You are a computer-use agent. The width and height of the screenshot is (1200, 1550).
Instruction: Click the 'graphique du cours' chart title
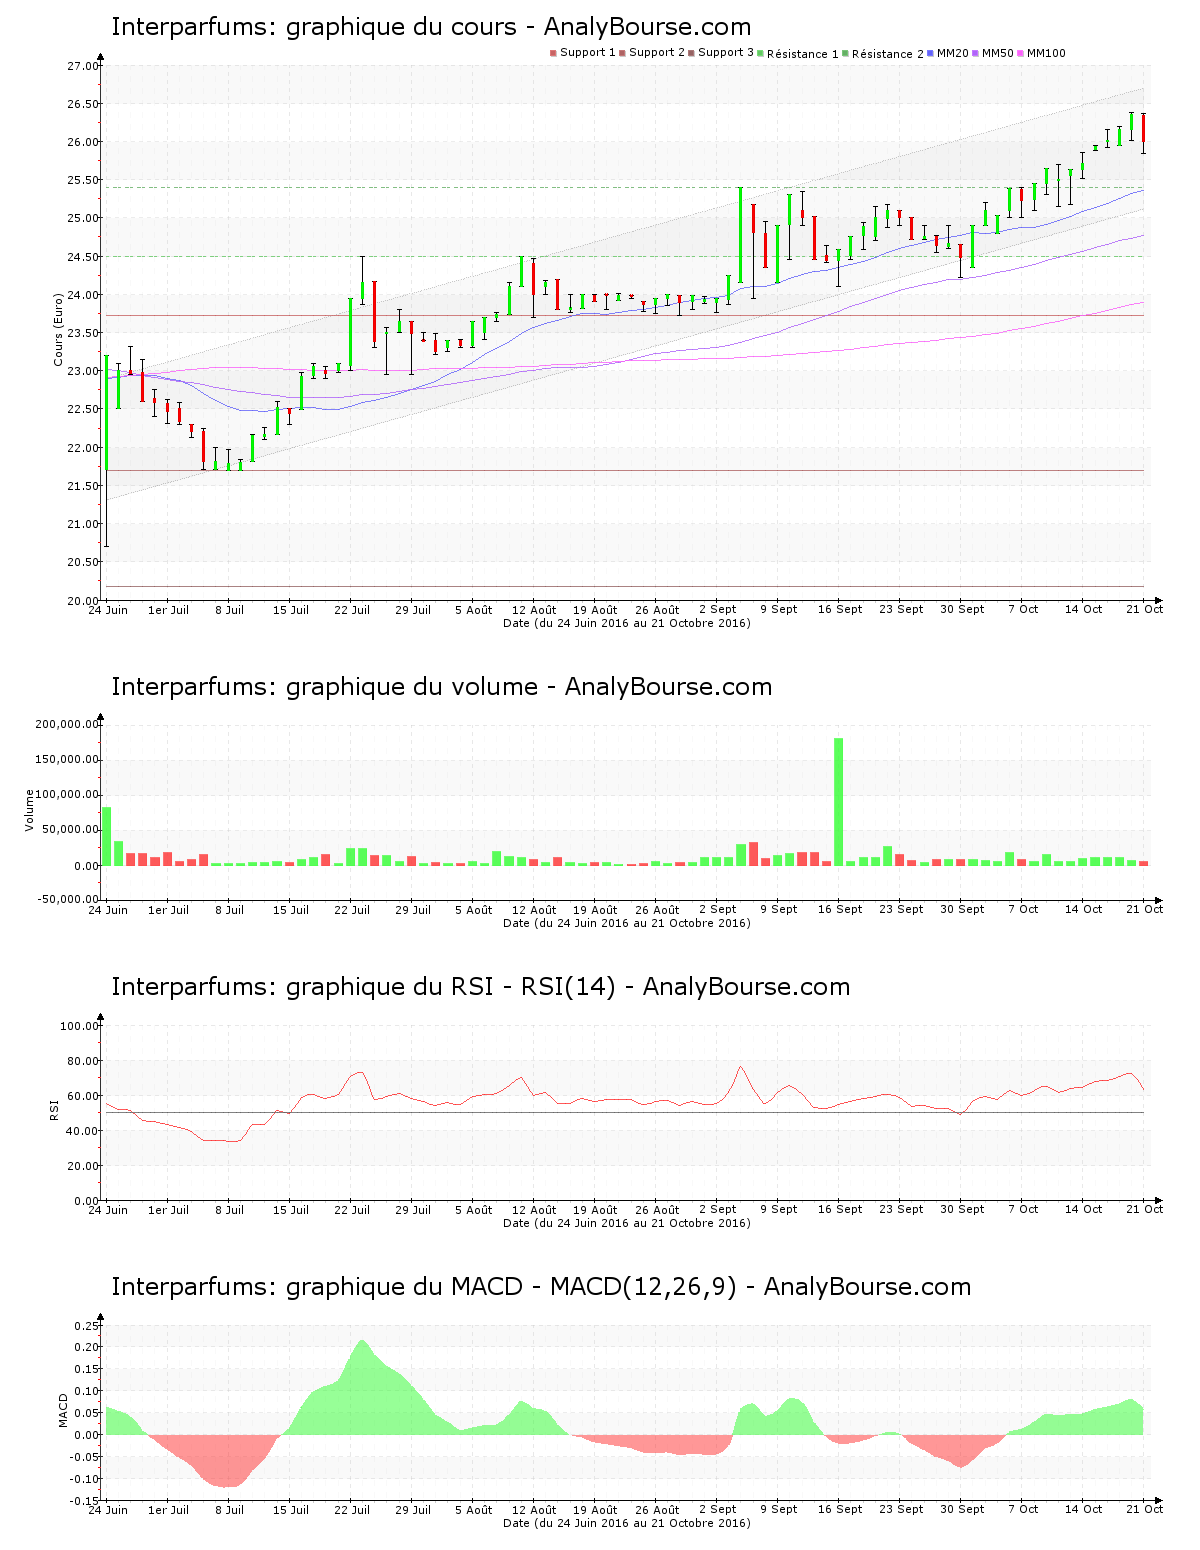click(431, 27)
